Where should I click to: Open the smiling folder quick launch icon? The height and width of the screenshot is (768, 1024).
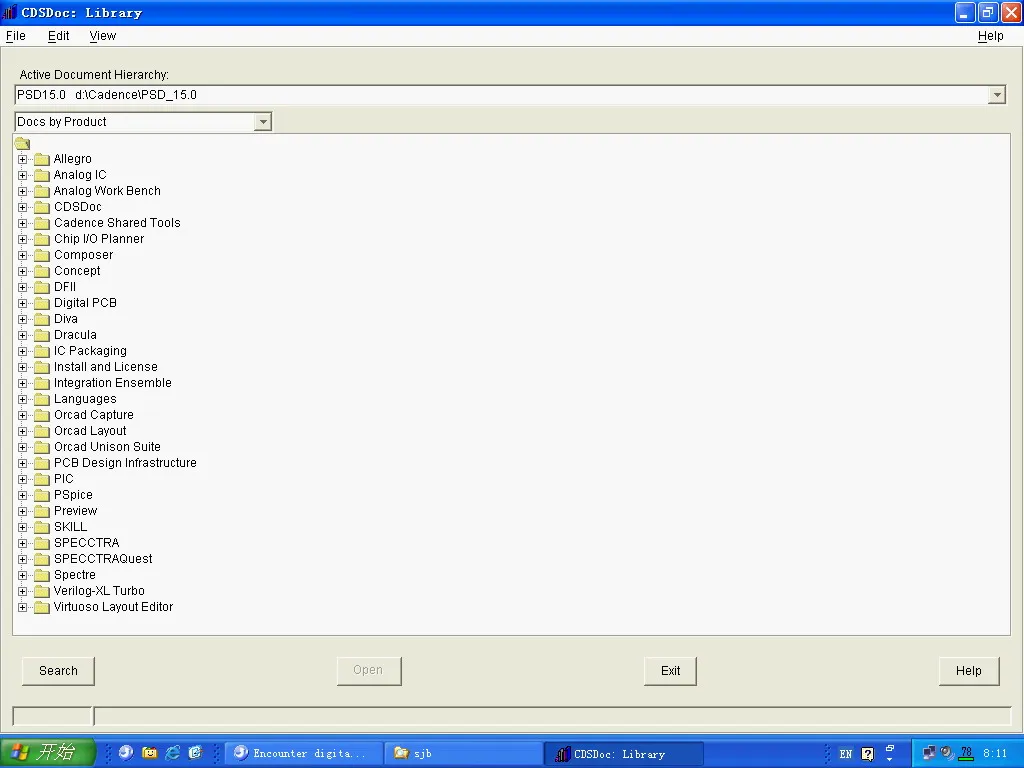click(x=150, y=753)
